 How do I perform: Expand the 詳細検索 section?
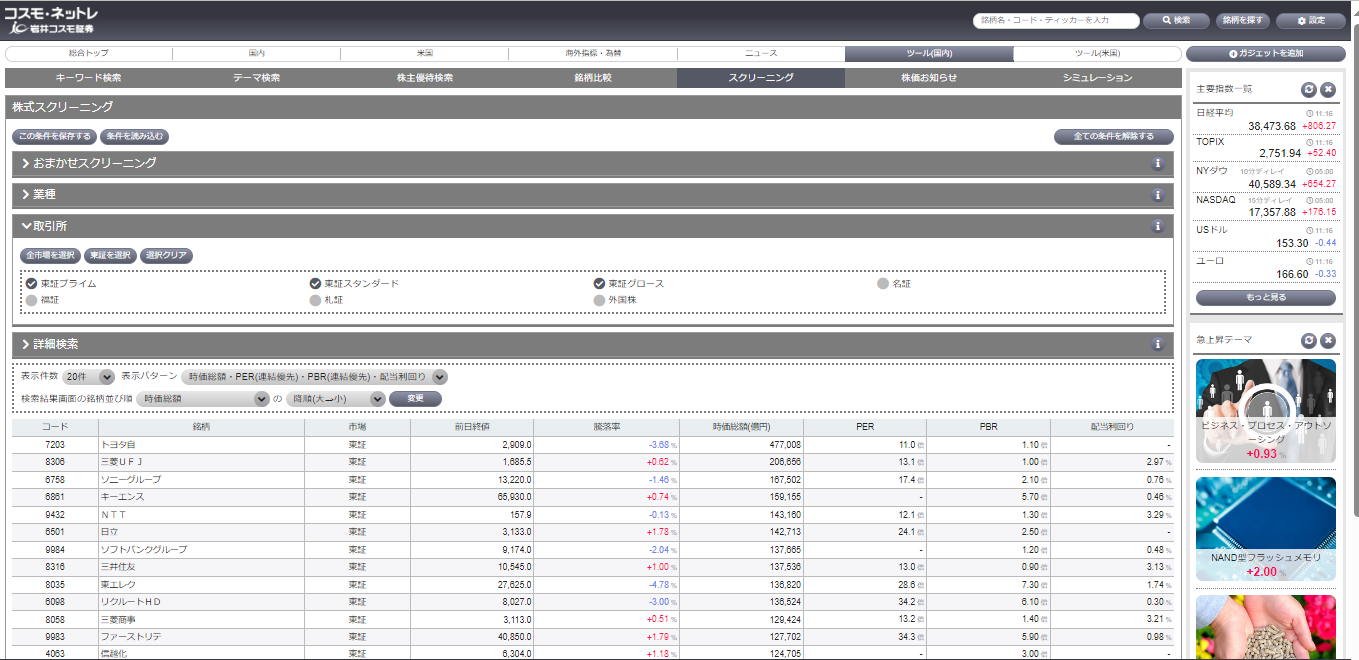click(x=592, y=344)
